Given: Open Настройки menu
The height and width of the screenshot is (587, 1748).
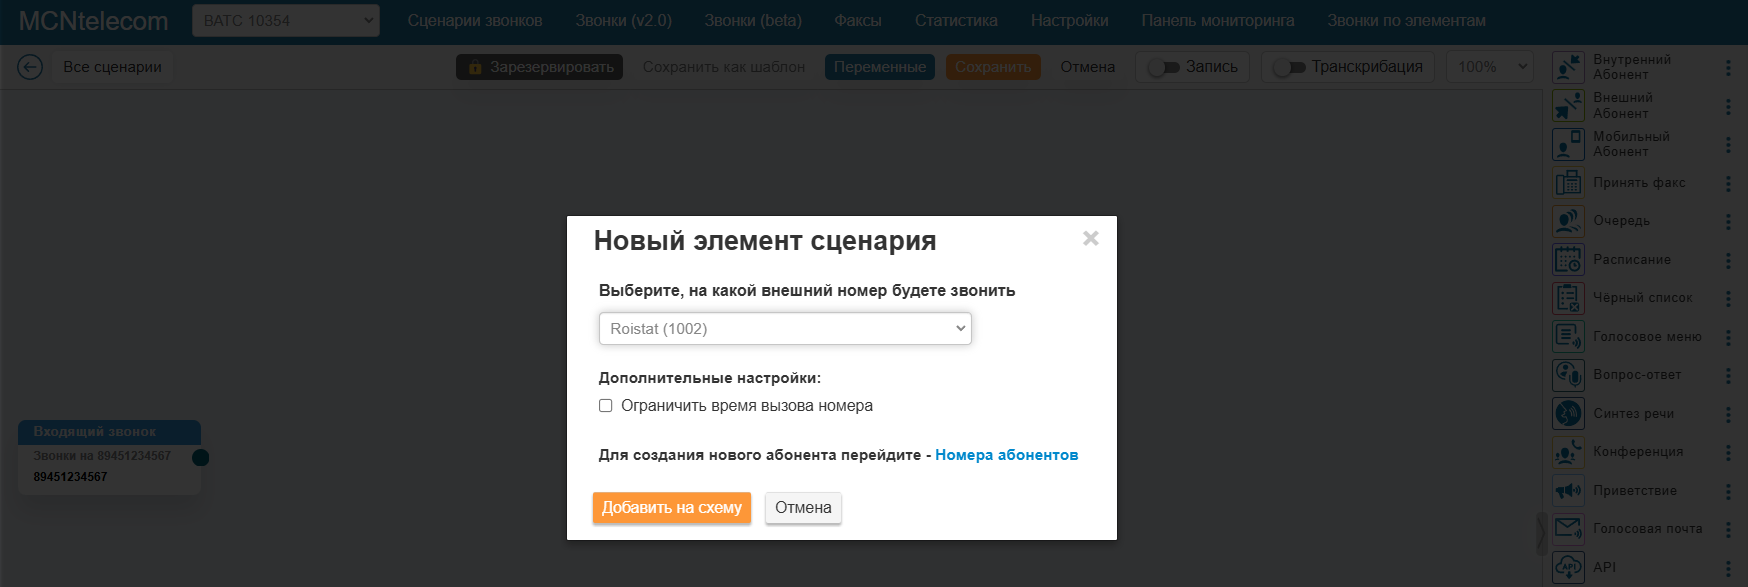Looking at the screenshot, I should click(1070, 21).
